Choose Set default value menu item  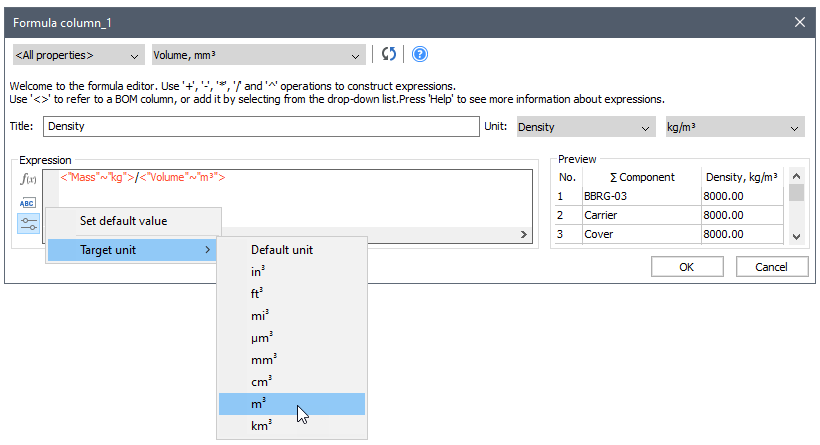tap(124, 221)
